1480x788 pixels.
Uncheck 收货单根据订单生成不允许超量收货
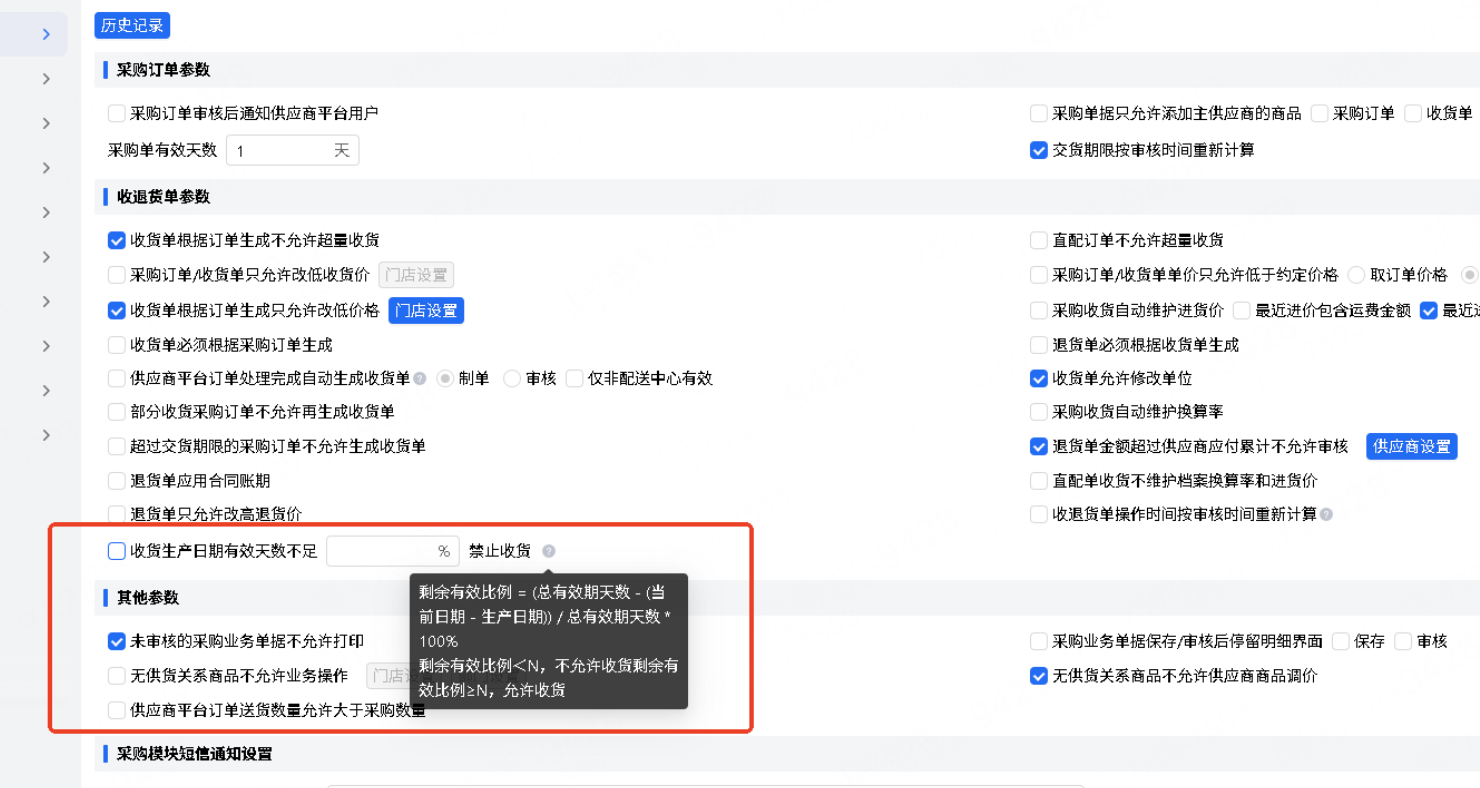click(x=117, y=241)
